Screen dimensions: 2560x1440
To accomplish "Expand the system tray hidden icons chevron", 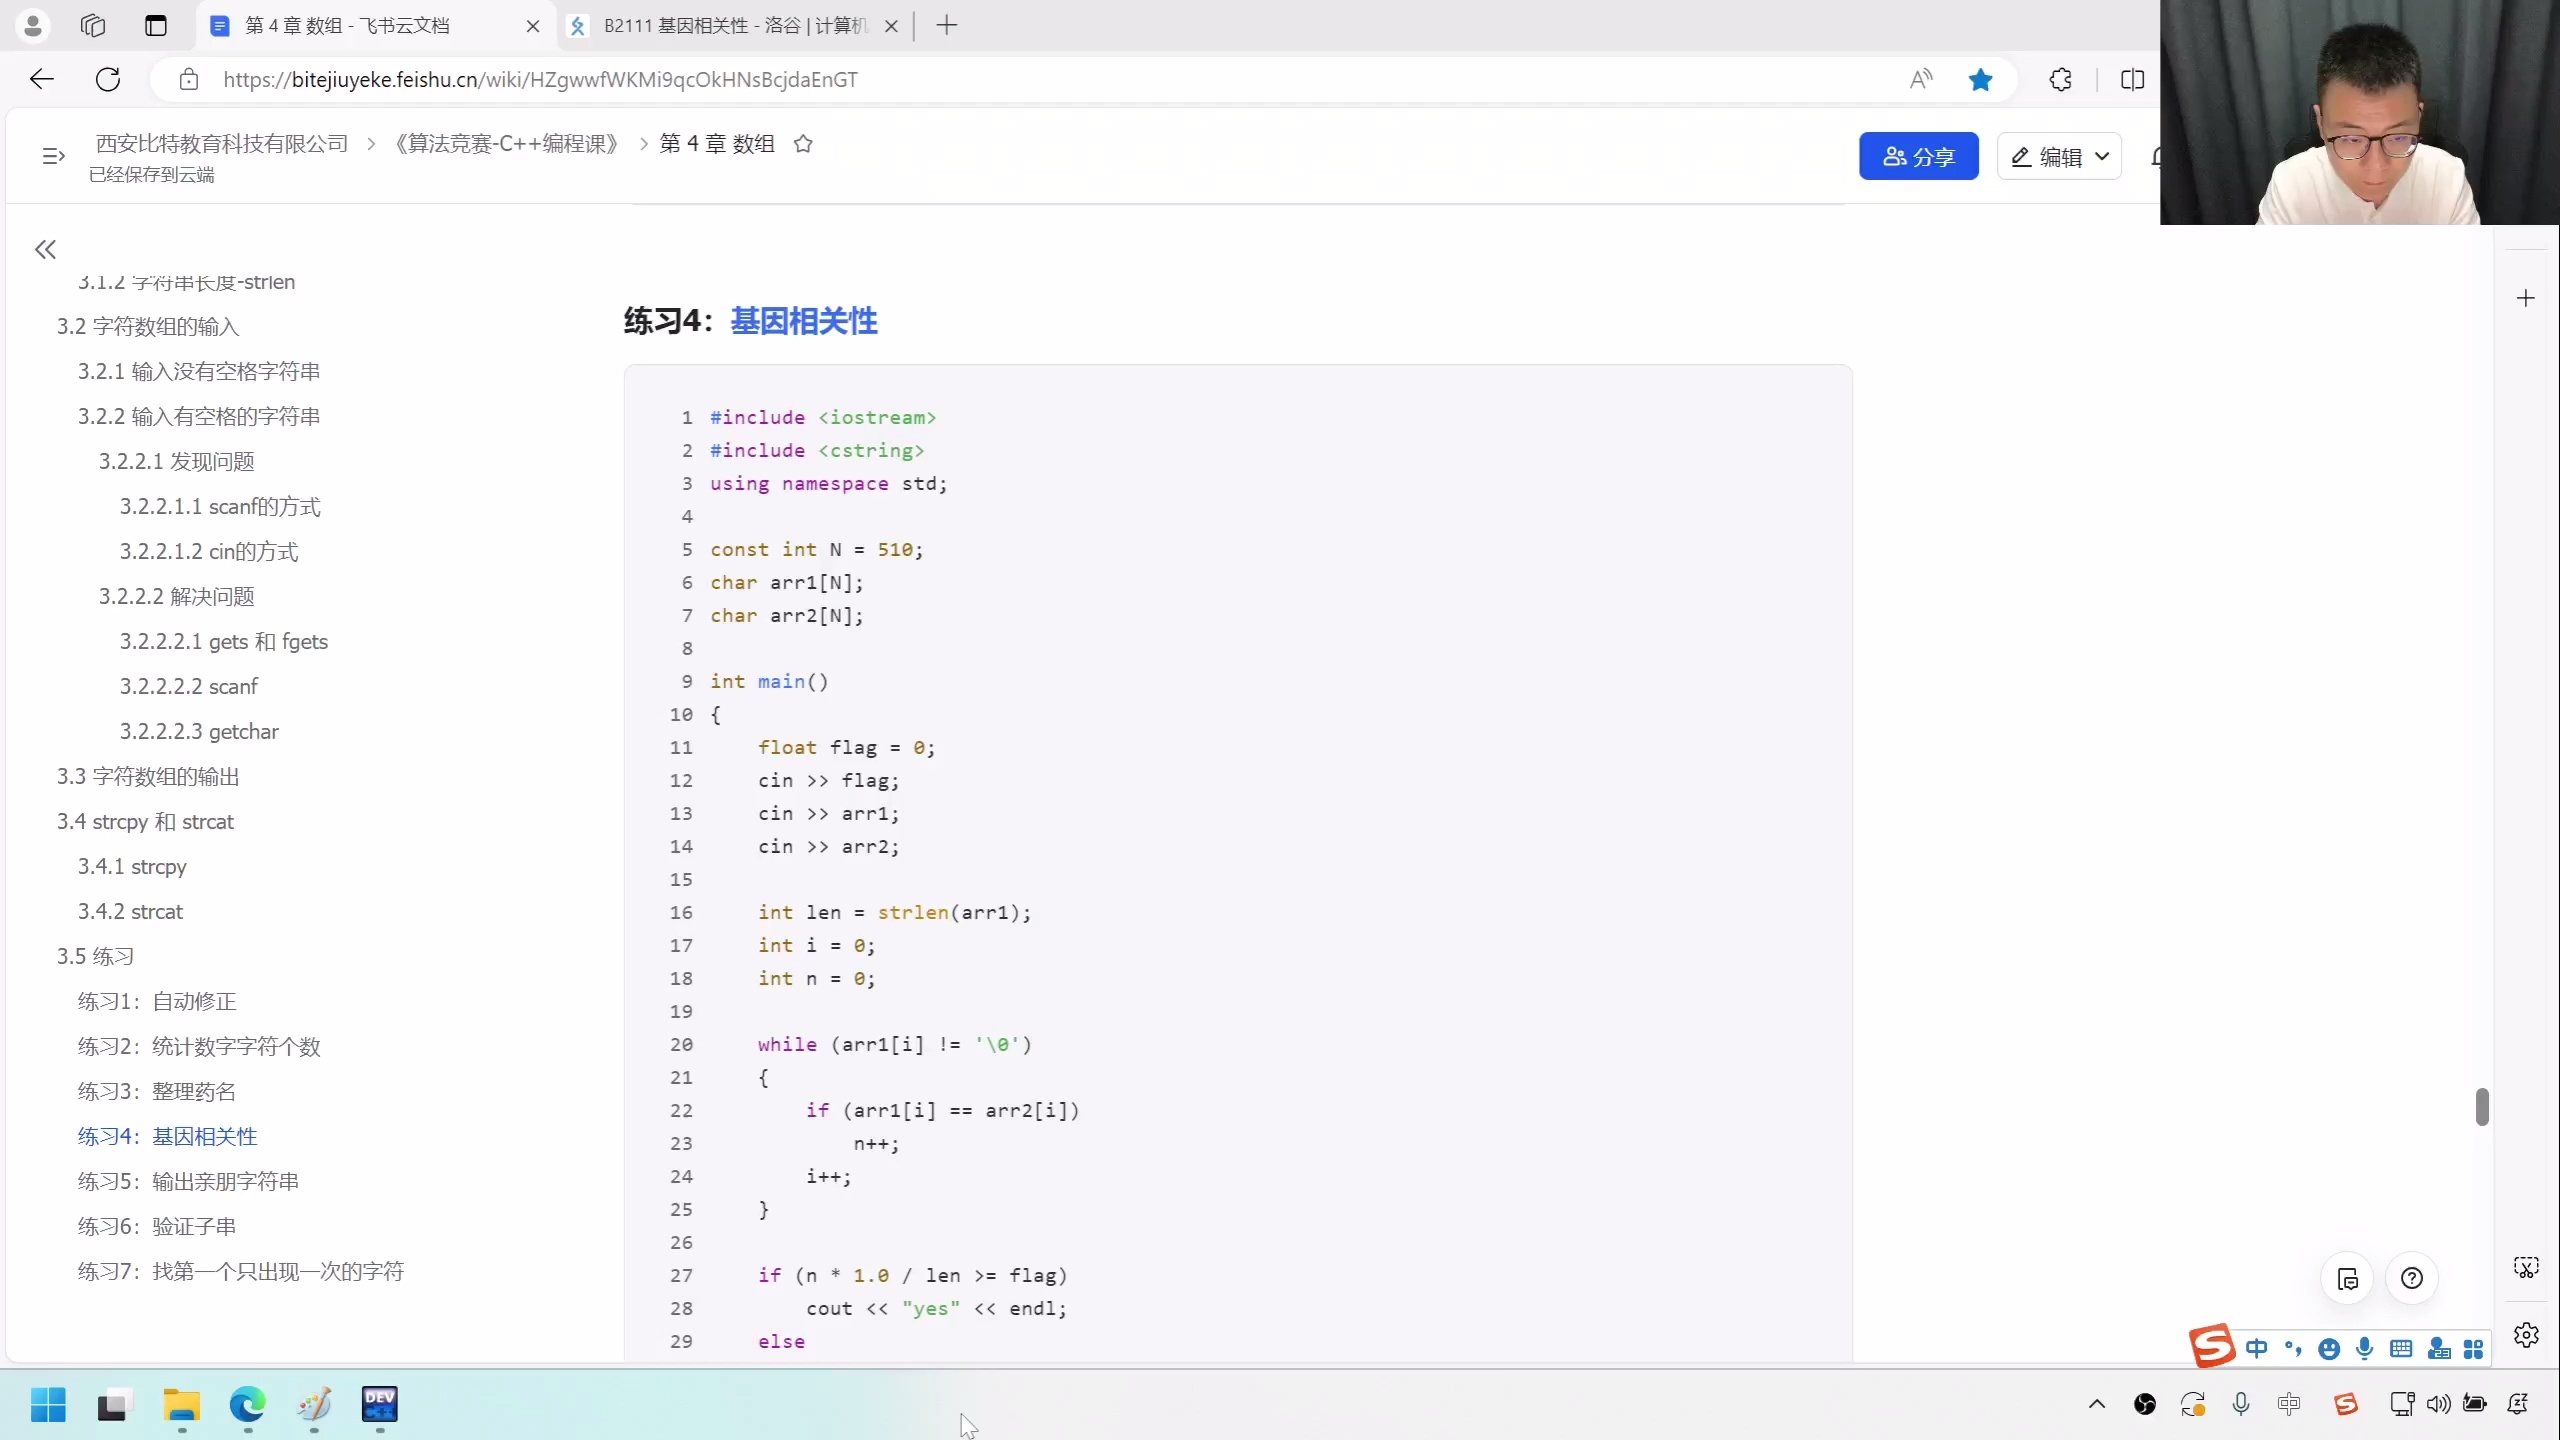I will coord(2097,1404).
